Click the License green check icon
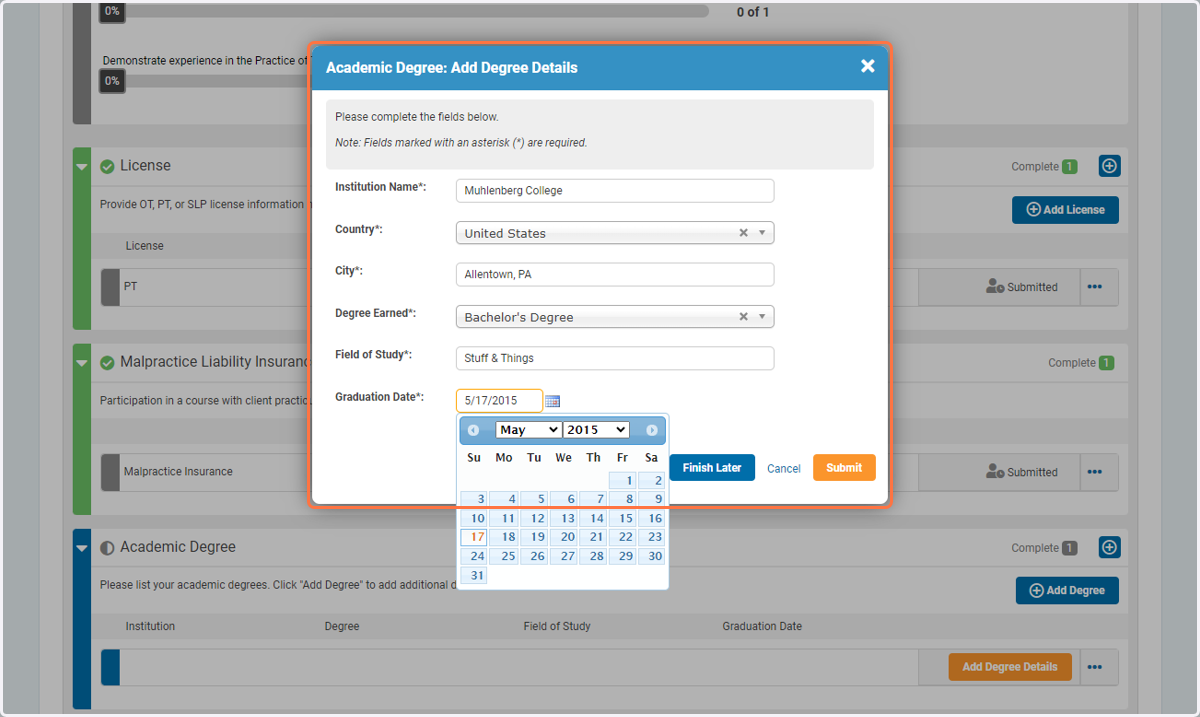The height and width of the screenshot is (717, 1200). (x=107, y=166)
